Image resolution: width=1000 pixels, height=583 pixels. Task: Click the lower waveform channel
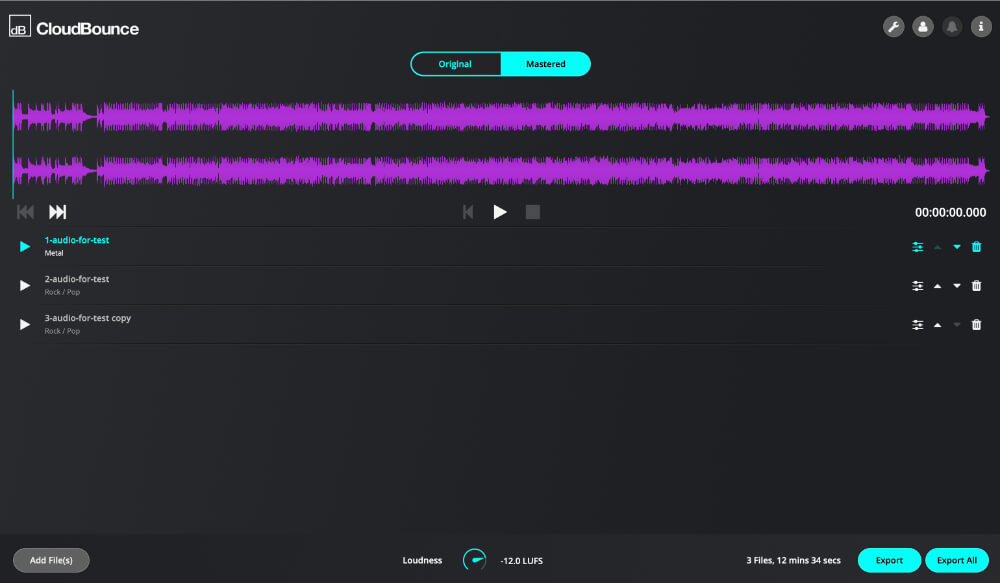click(x=501, y=170)
